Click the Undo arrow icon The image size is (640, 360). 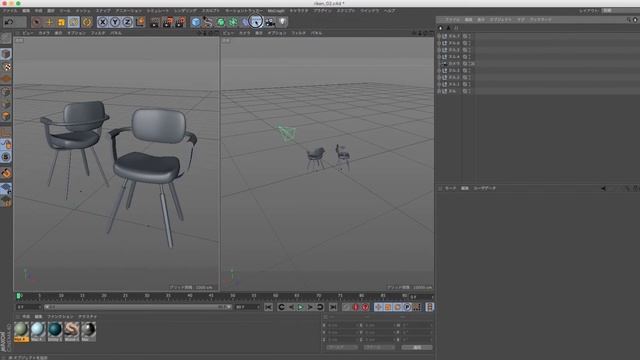(x=9, y=22)
